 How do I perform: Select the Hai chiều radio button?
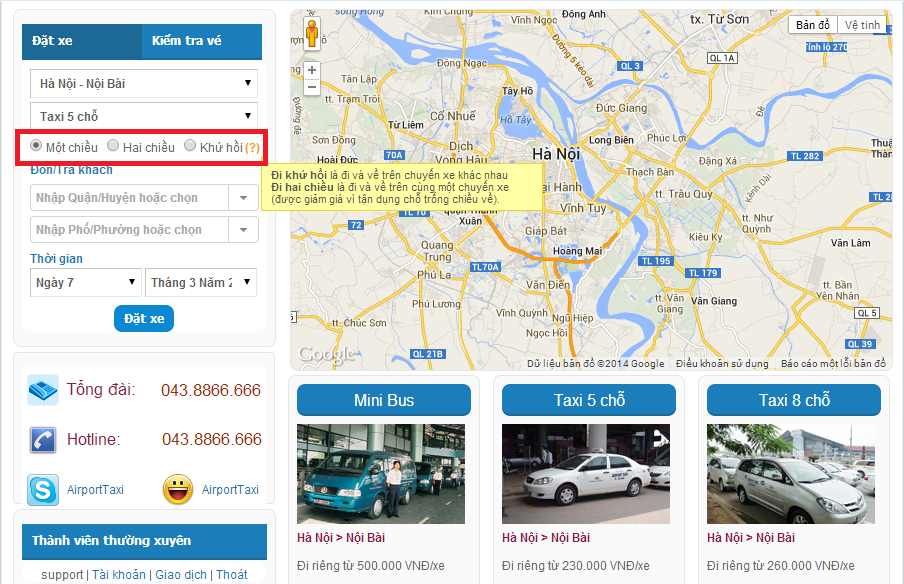click(113, 146)
